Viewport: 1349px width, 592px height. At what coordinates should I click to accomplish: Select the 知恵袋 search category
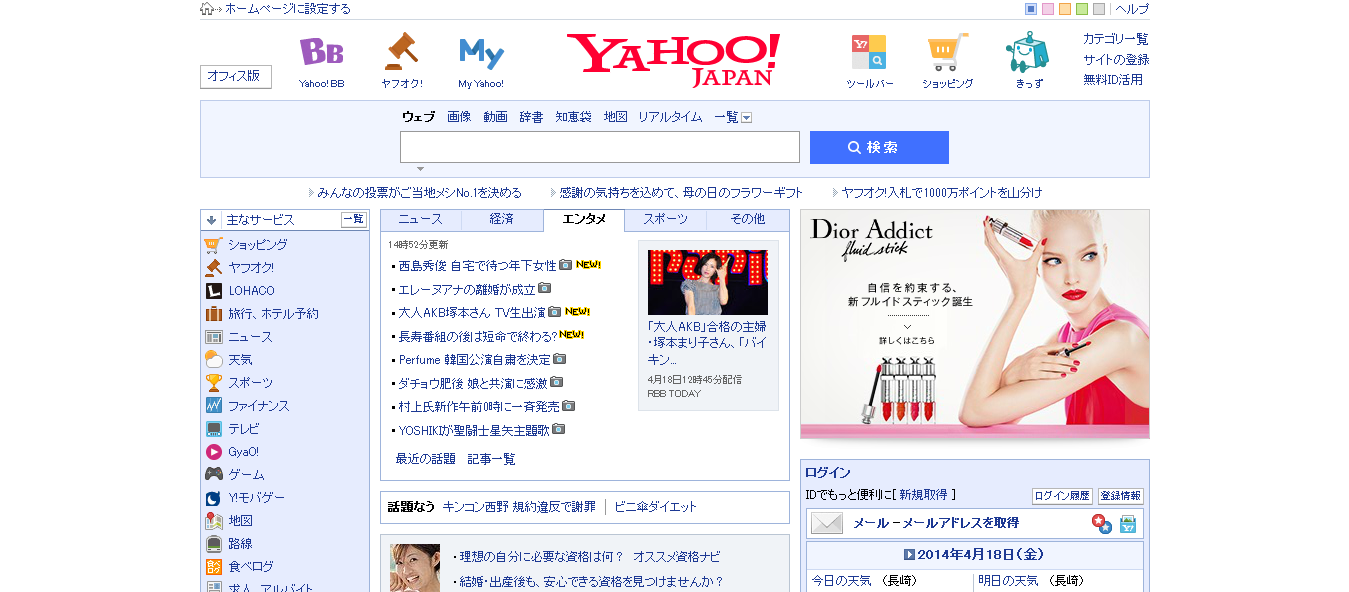(x=573, y=117)
